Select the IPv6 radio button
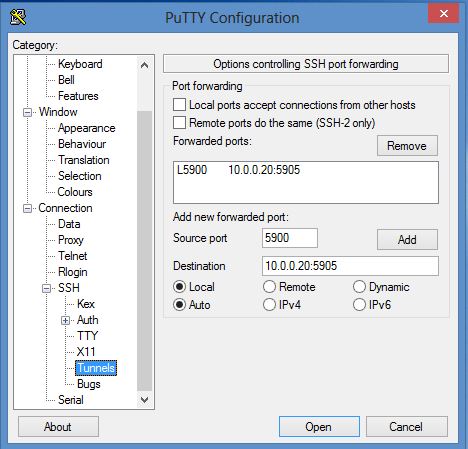Viewport: 468px width, 449px height. click(359, 305)
